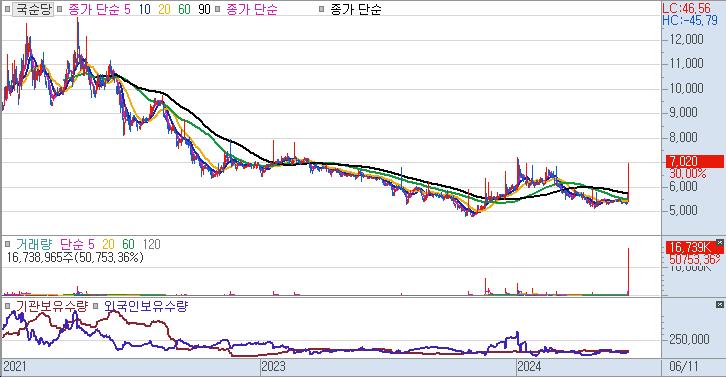Close the volume panel with its X button

(x=720, y=242)
